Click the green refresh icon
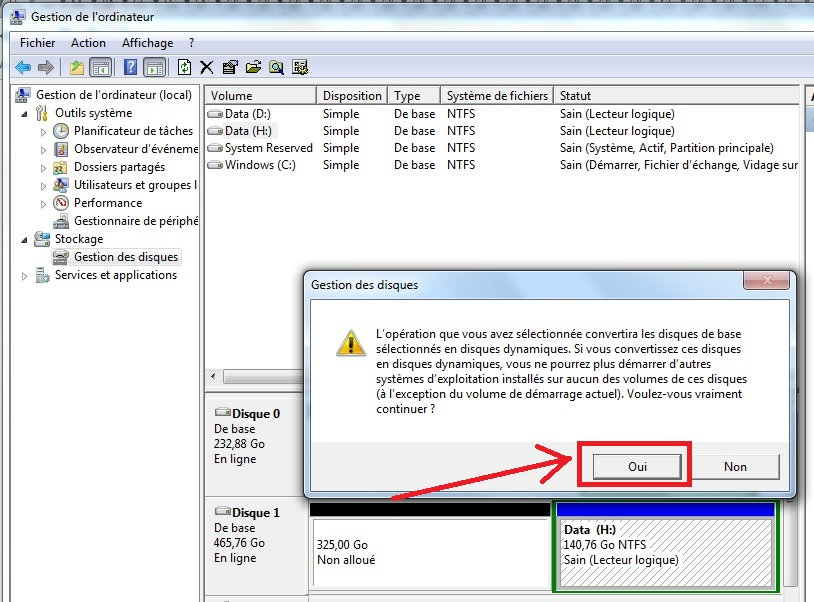This screenshot has width=814, height=602. (184, 67)
